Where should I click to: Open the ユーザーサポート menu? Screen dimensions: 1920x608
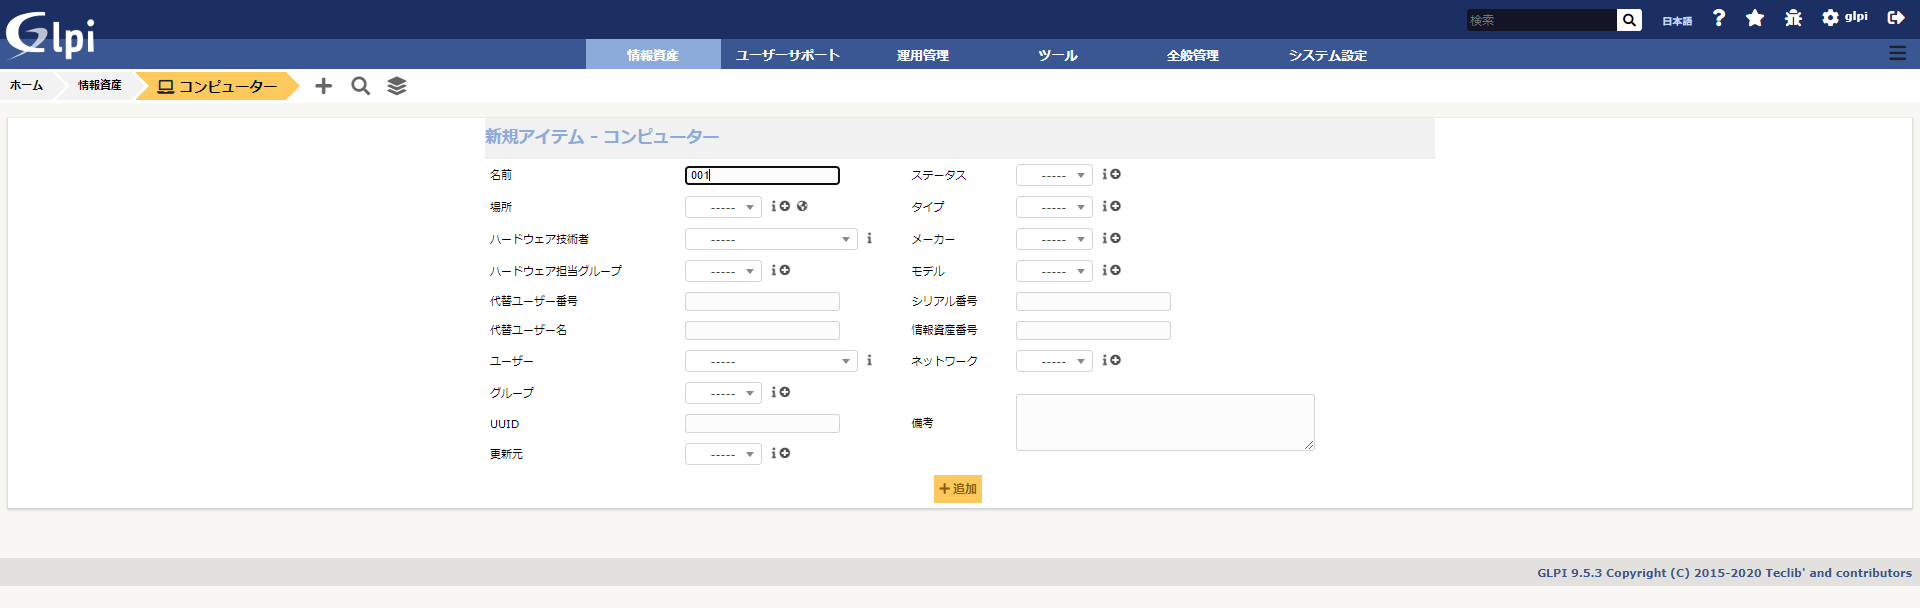[x=788, y=55]
